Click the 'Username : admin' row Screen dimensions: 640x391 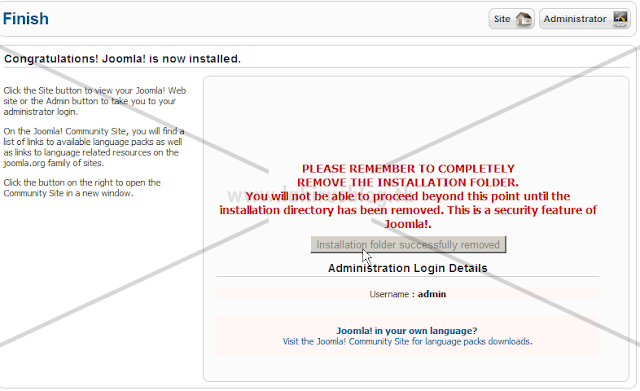408,294
